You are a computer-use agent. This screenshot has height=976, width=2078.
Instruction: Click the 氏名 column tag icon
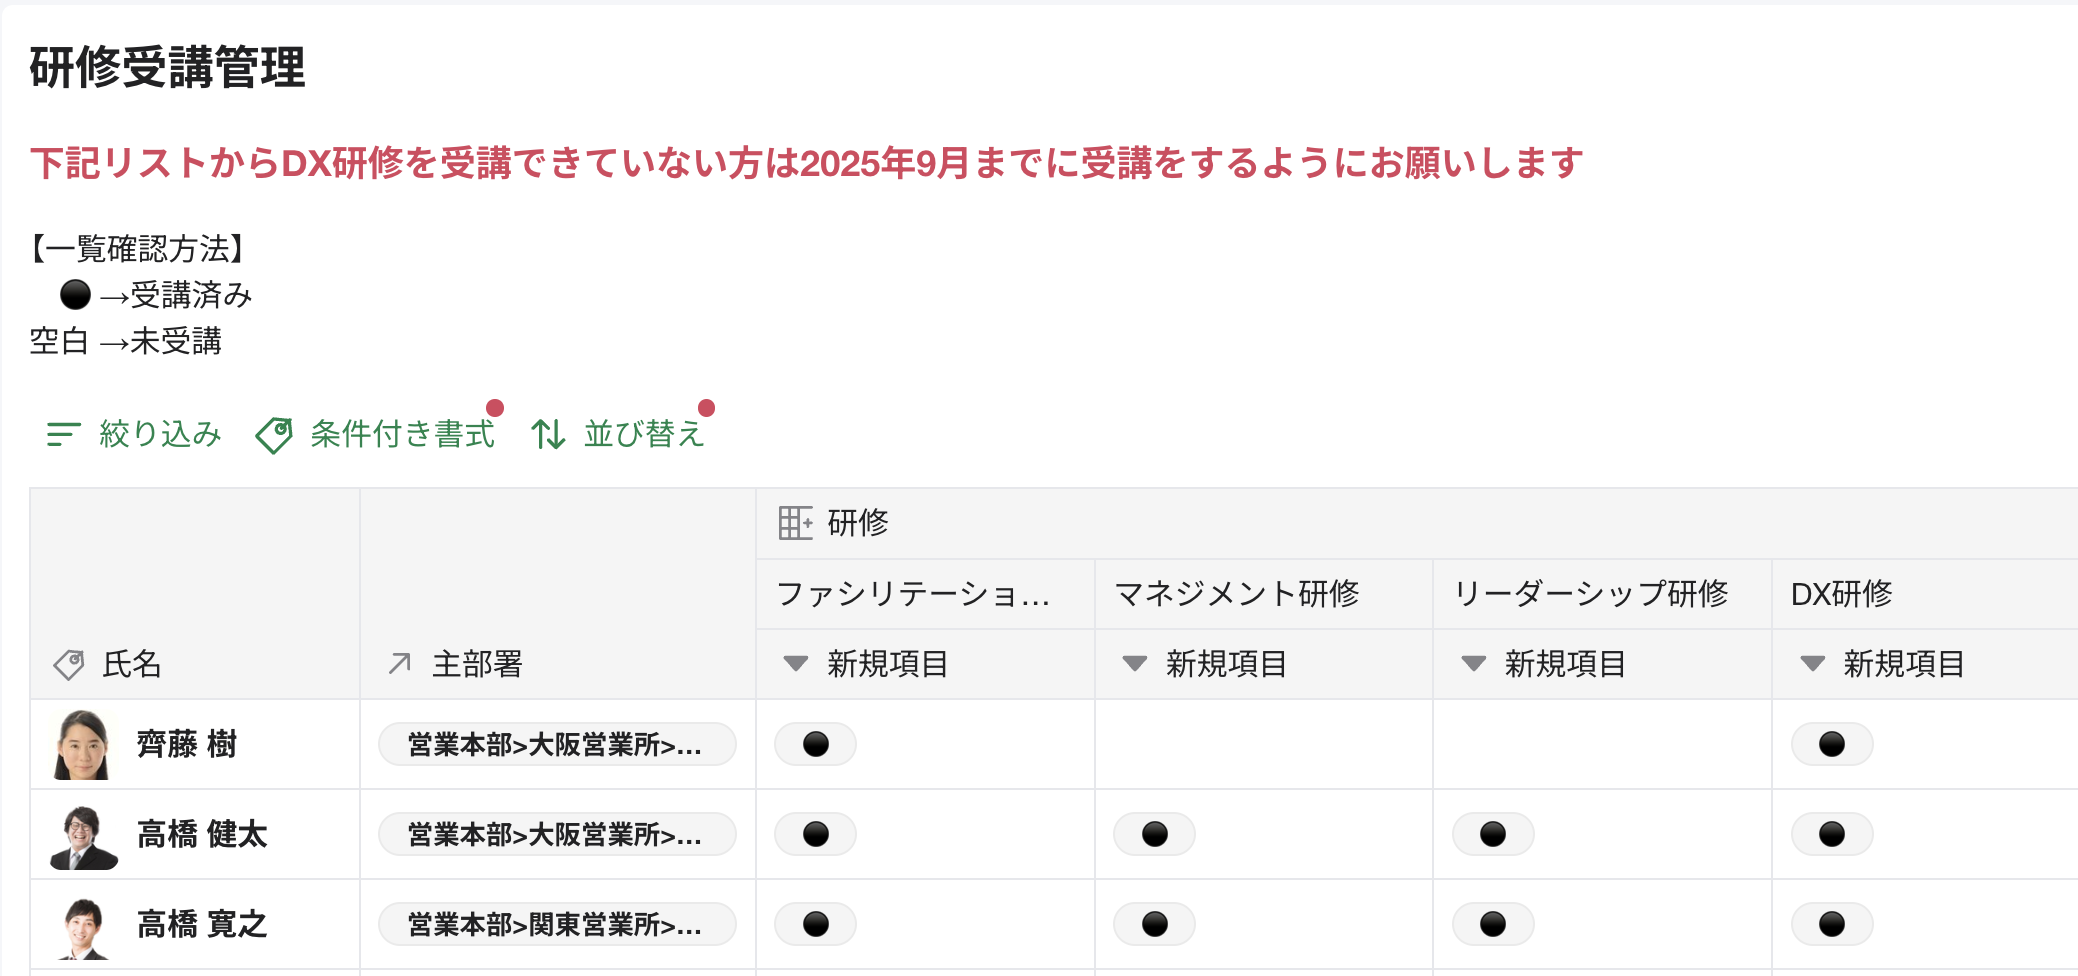click(69, 664)
